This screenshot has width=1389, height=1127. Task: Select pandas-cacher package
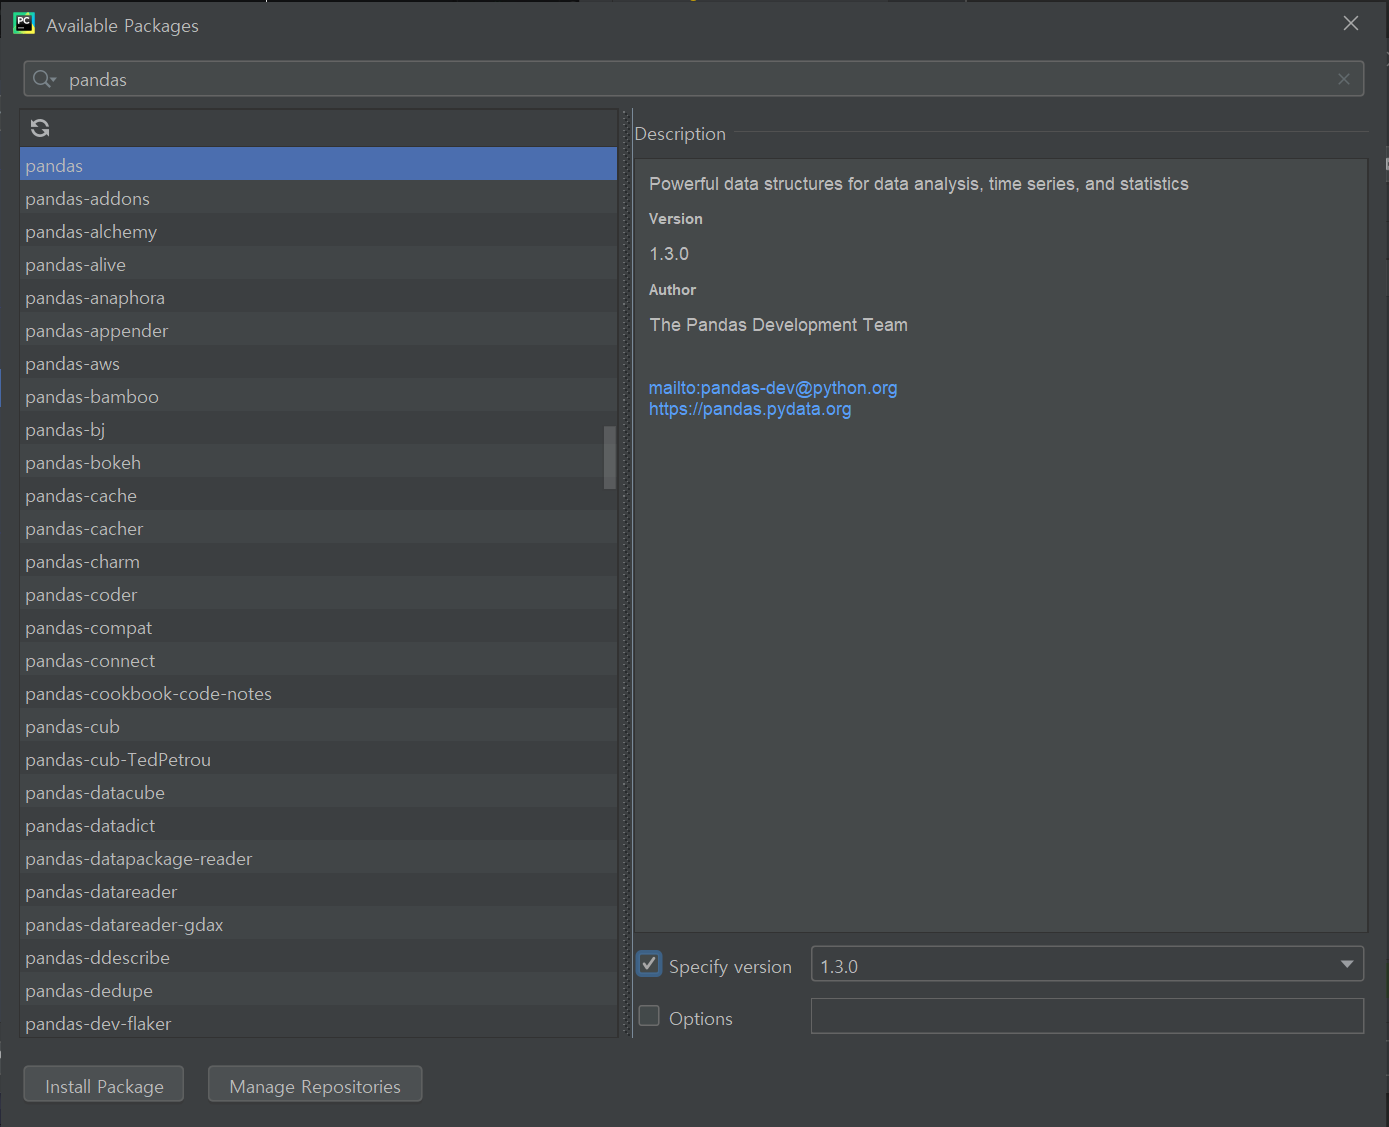[x=318, y=528]
